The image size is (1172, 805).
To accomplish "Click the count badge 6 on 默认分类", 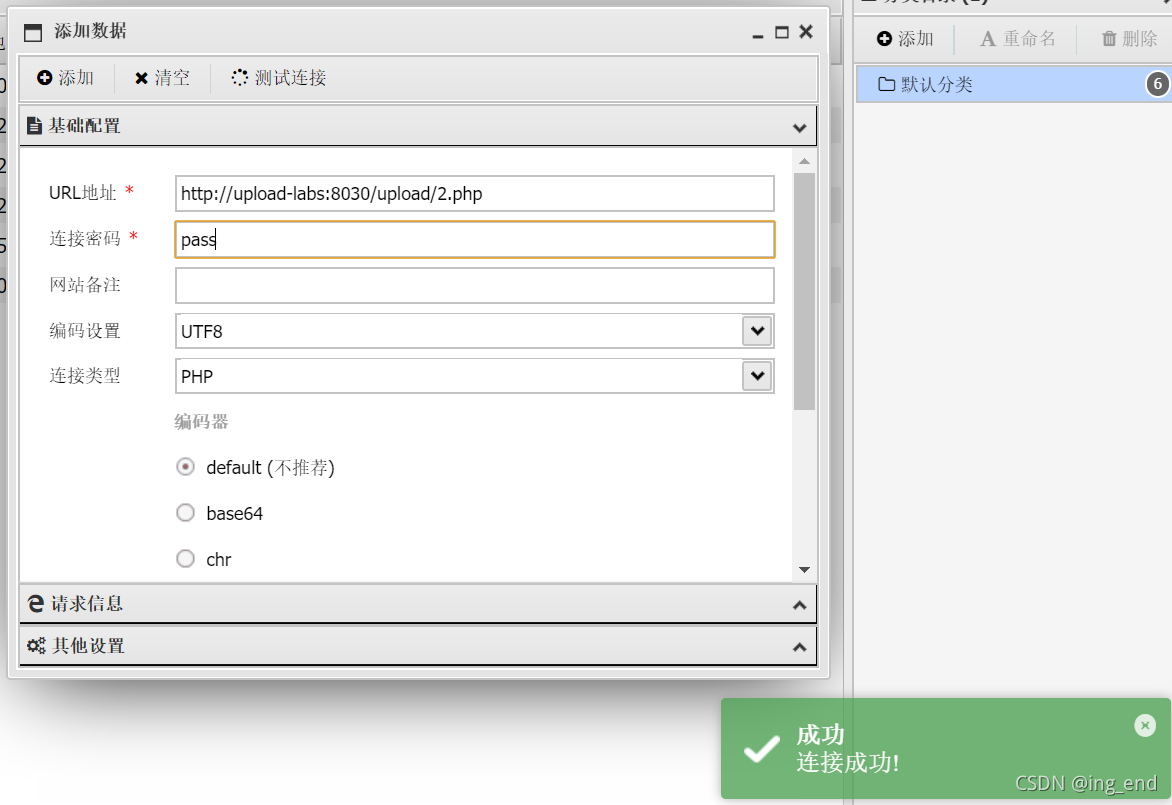I will (1158, 84).
